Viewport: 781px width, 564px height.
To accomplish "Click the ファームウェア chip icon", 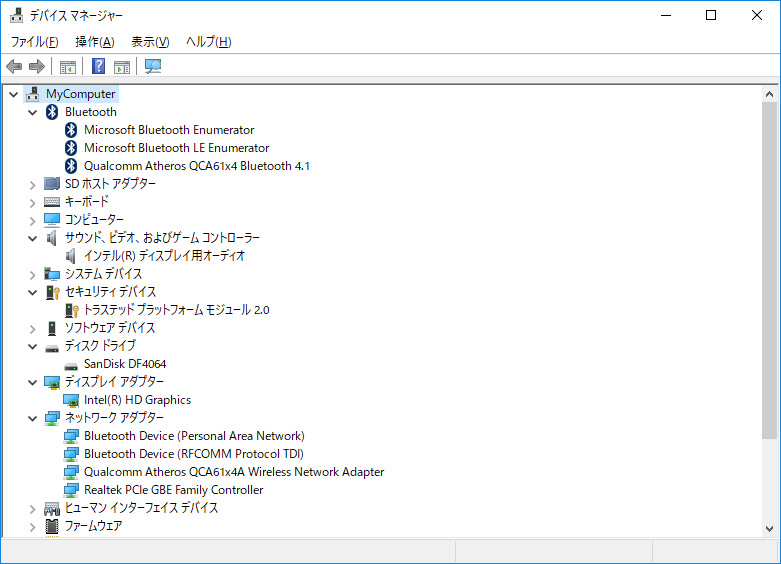I will [52, 526].
